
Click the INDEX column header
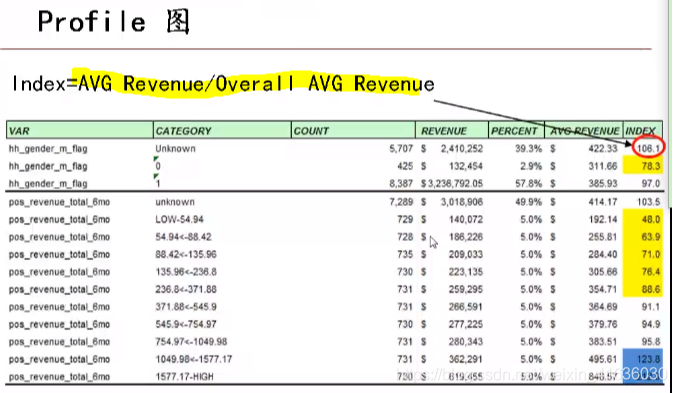[643, 130]
